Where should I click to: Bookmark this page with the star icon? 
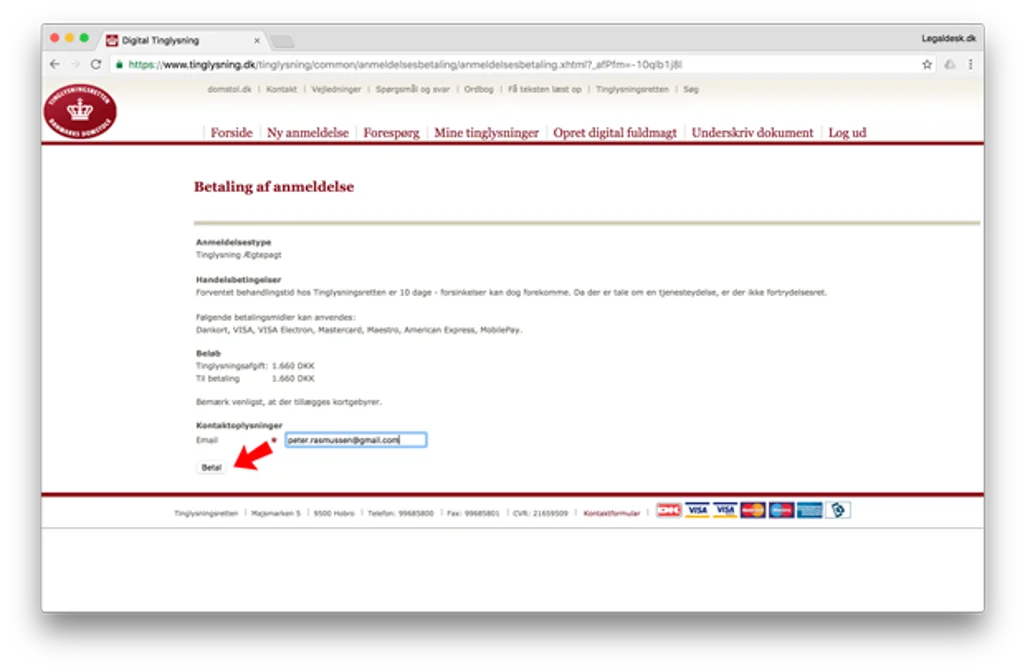click(927, 64)
